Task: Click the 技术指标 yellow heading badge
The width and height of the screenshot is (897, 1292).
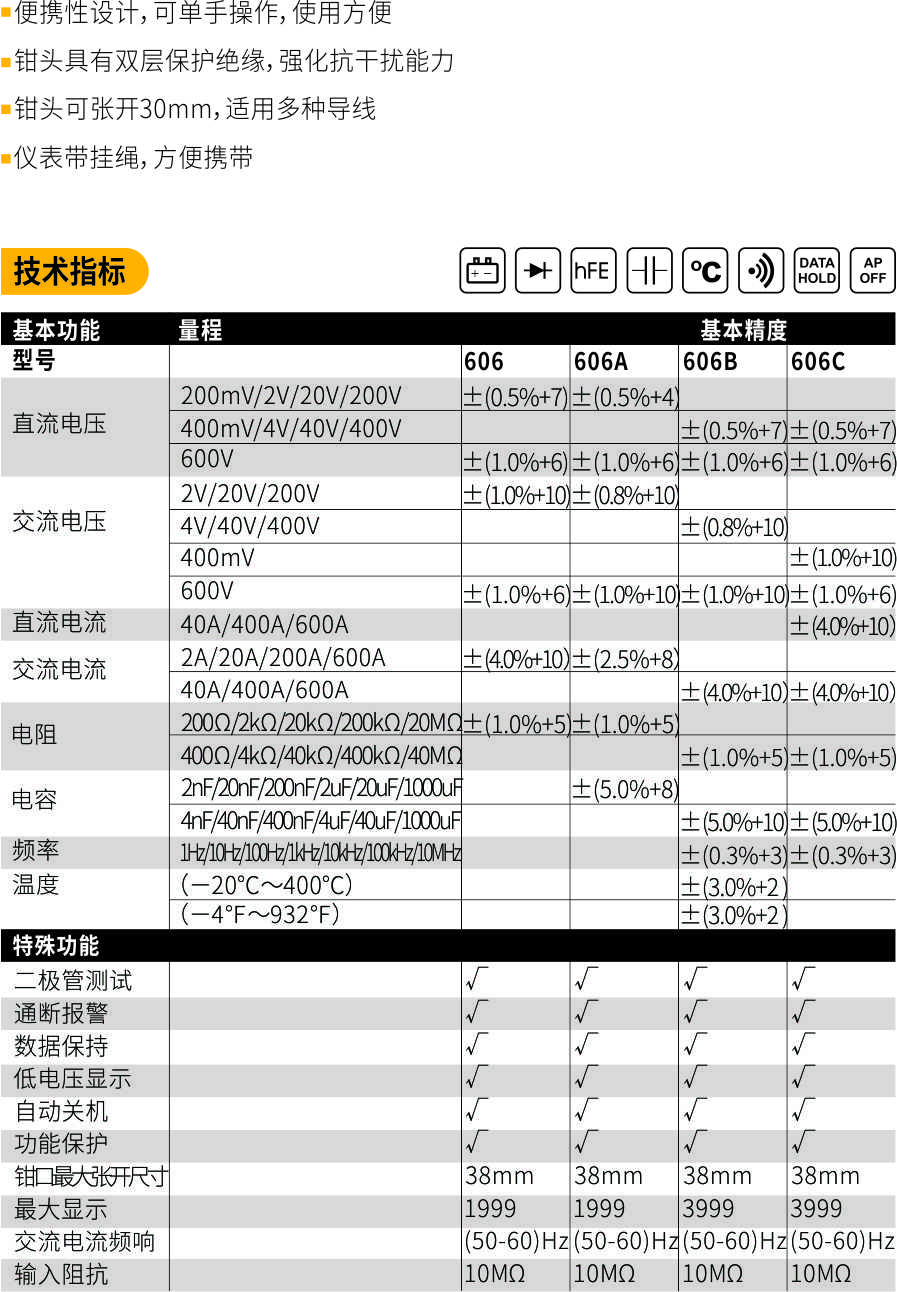Action: click(x=72, y=272)
